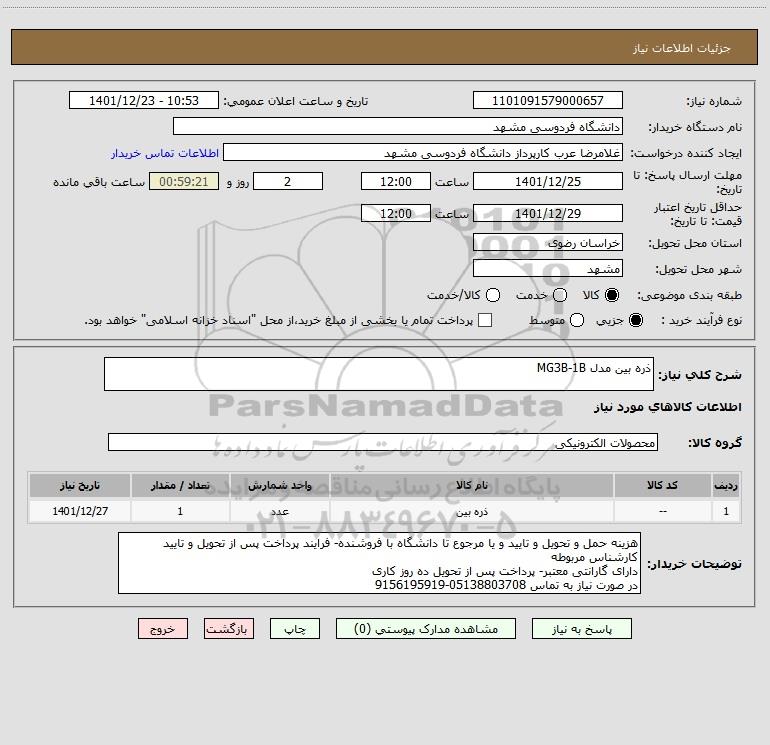Click table cell ذره بین
The width and height of the screenshot is (770, 745).
click(x=471, y=511)
